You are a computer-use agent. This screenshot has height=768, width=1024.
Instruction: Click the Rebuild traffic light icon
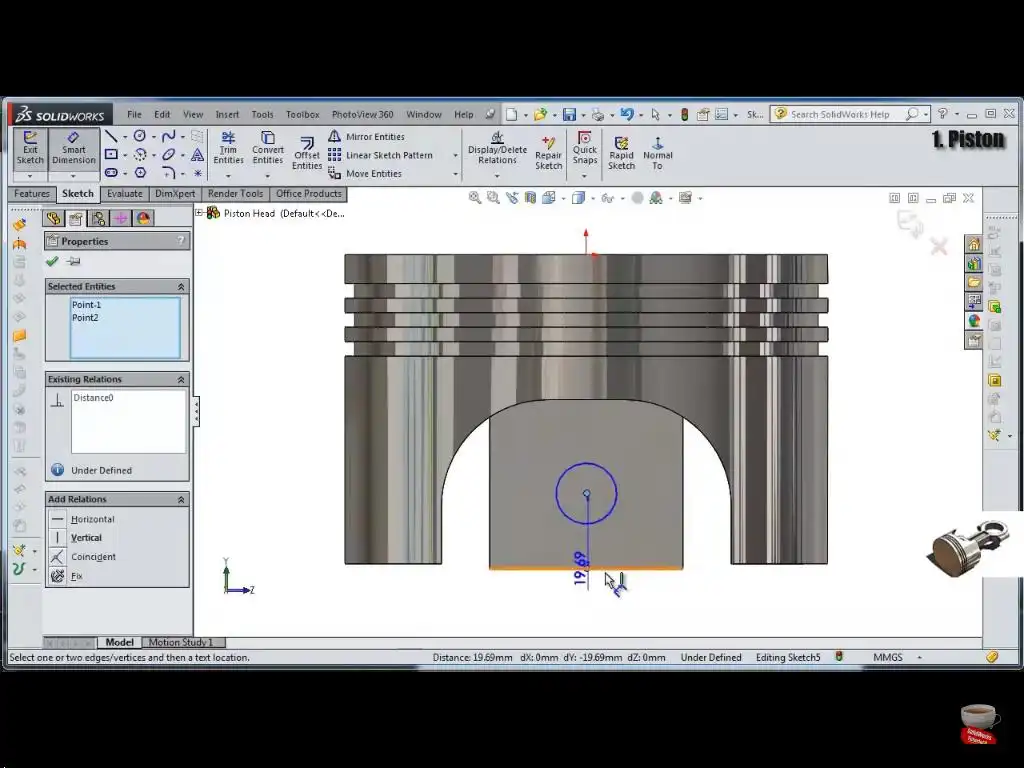coord(684,114)
